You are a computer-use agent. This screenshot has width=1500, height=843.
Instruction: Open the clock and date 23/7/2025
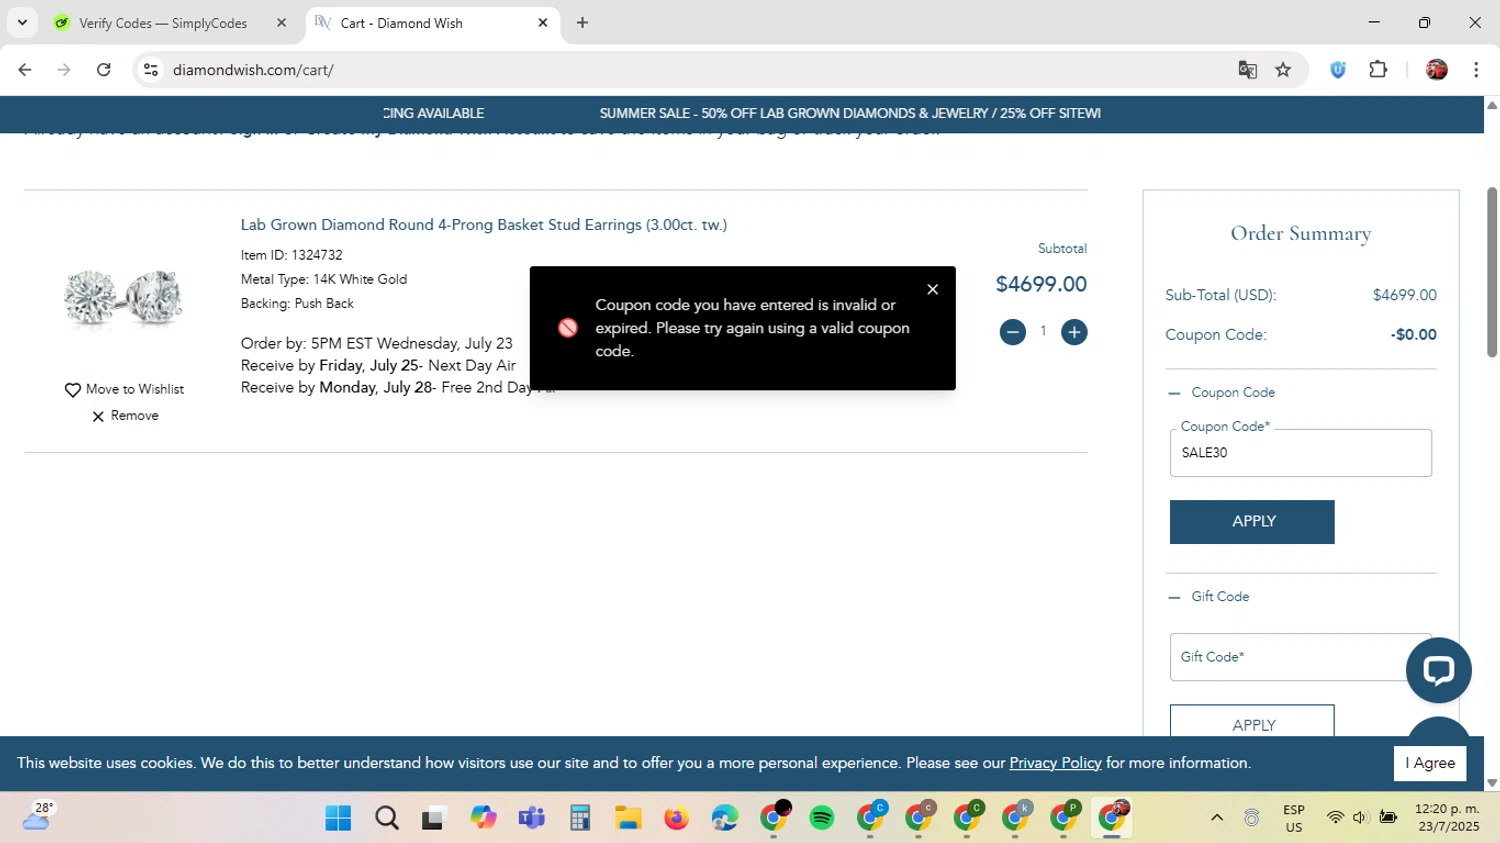(x=1447, y=818)
